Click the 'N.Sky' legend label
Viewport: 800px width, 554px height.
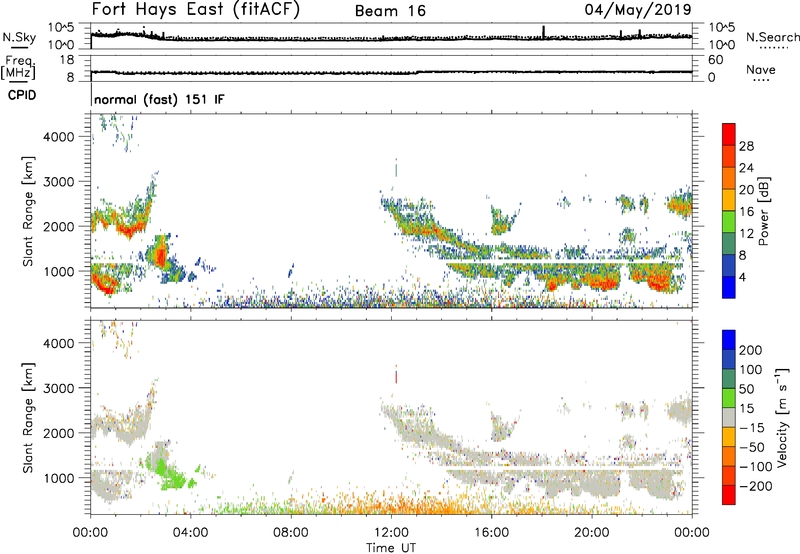tap(19, 37)
